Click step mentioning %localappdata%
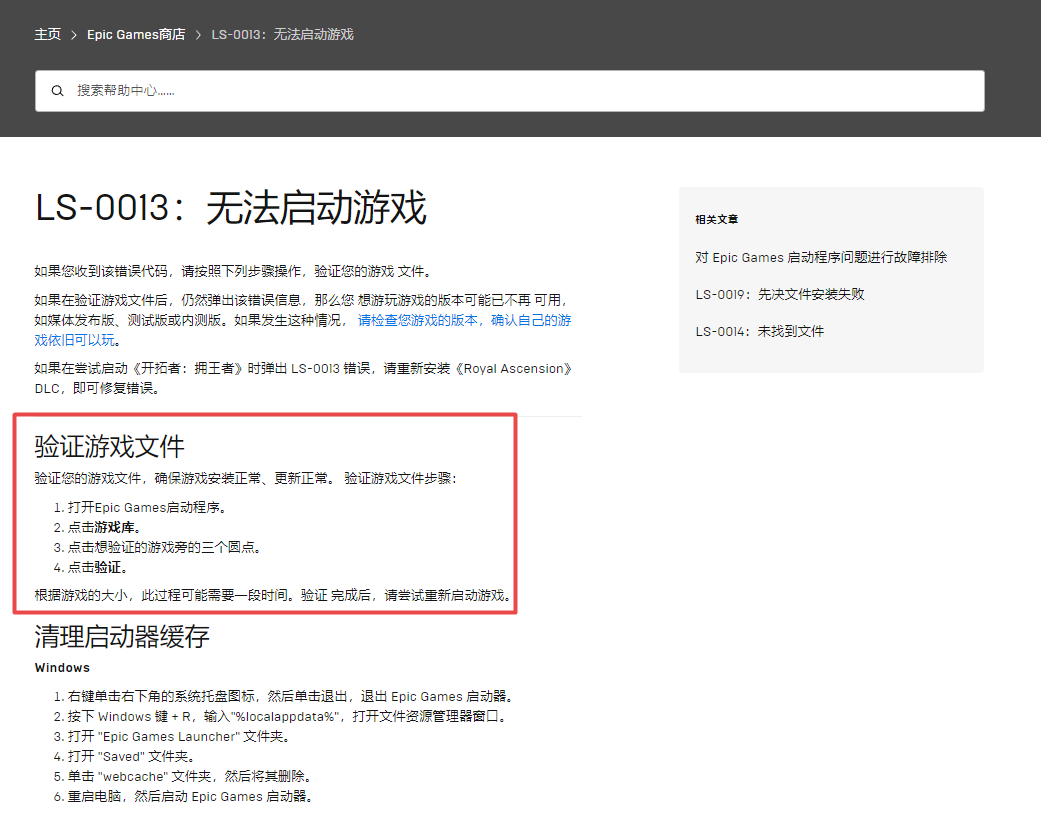 coord(289,716)
